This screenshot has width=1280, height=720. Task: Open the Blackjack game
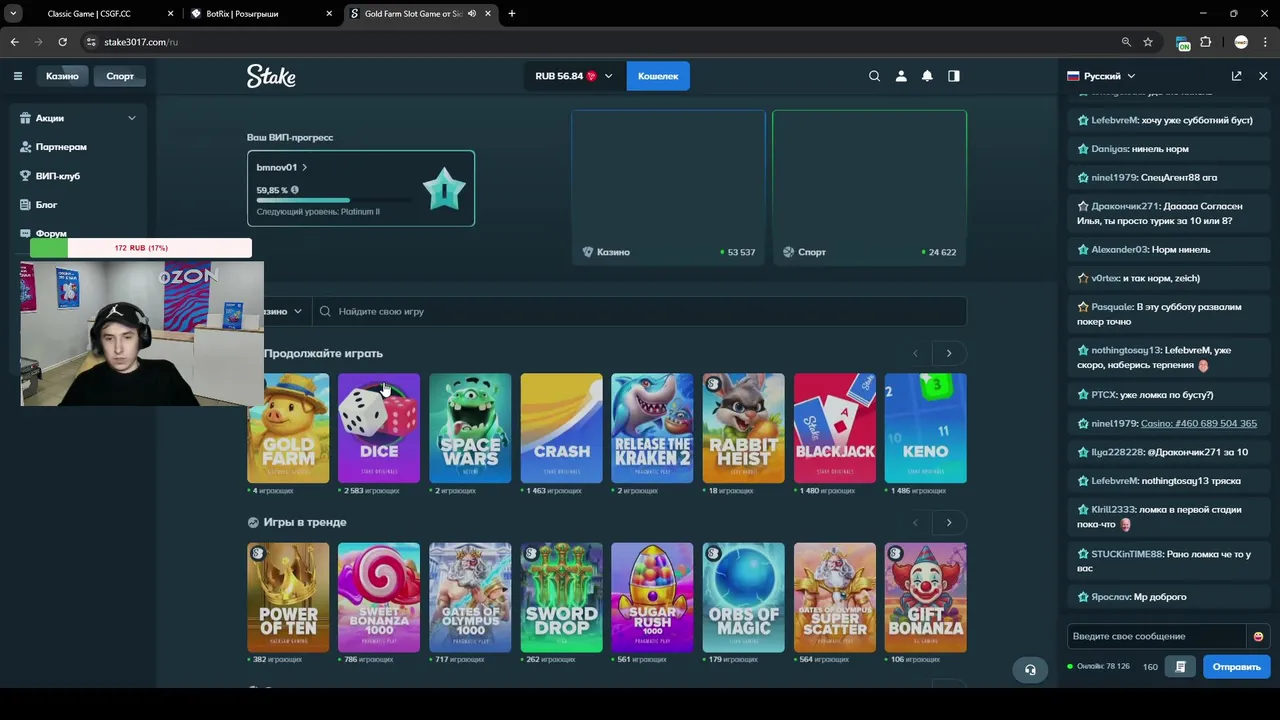pyautogui.click(x=835, y=428)
